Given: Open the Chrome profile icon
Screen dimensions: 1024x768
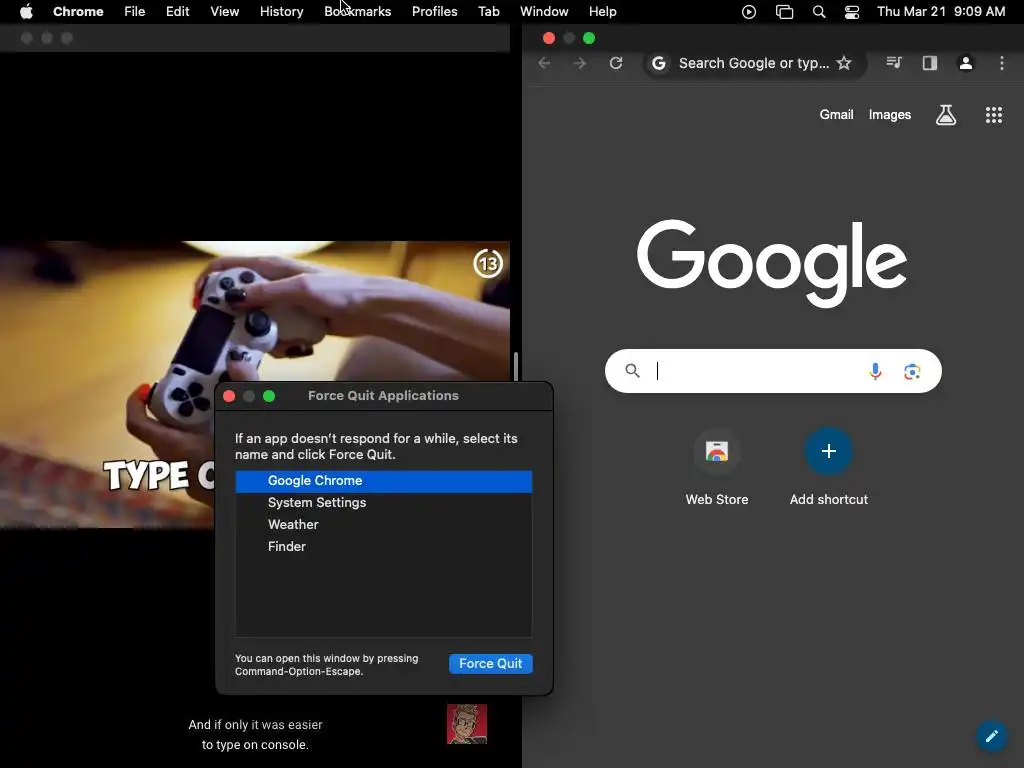Looking at the screenshot, I should [965, 63].
